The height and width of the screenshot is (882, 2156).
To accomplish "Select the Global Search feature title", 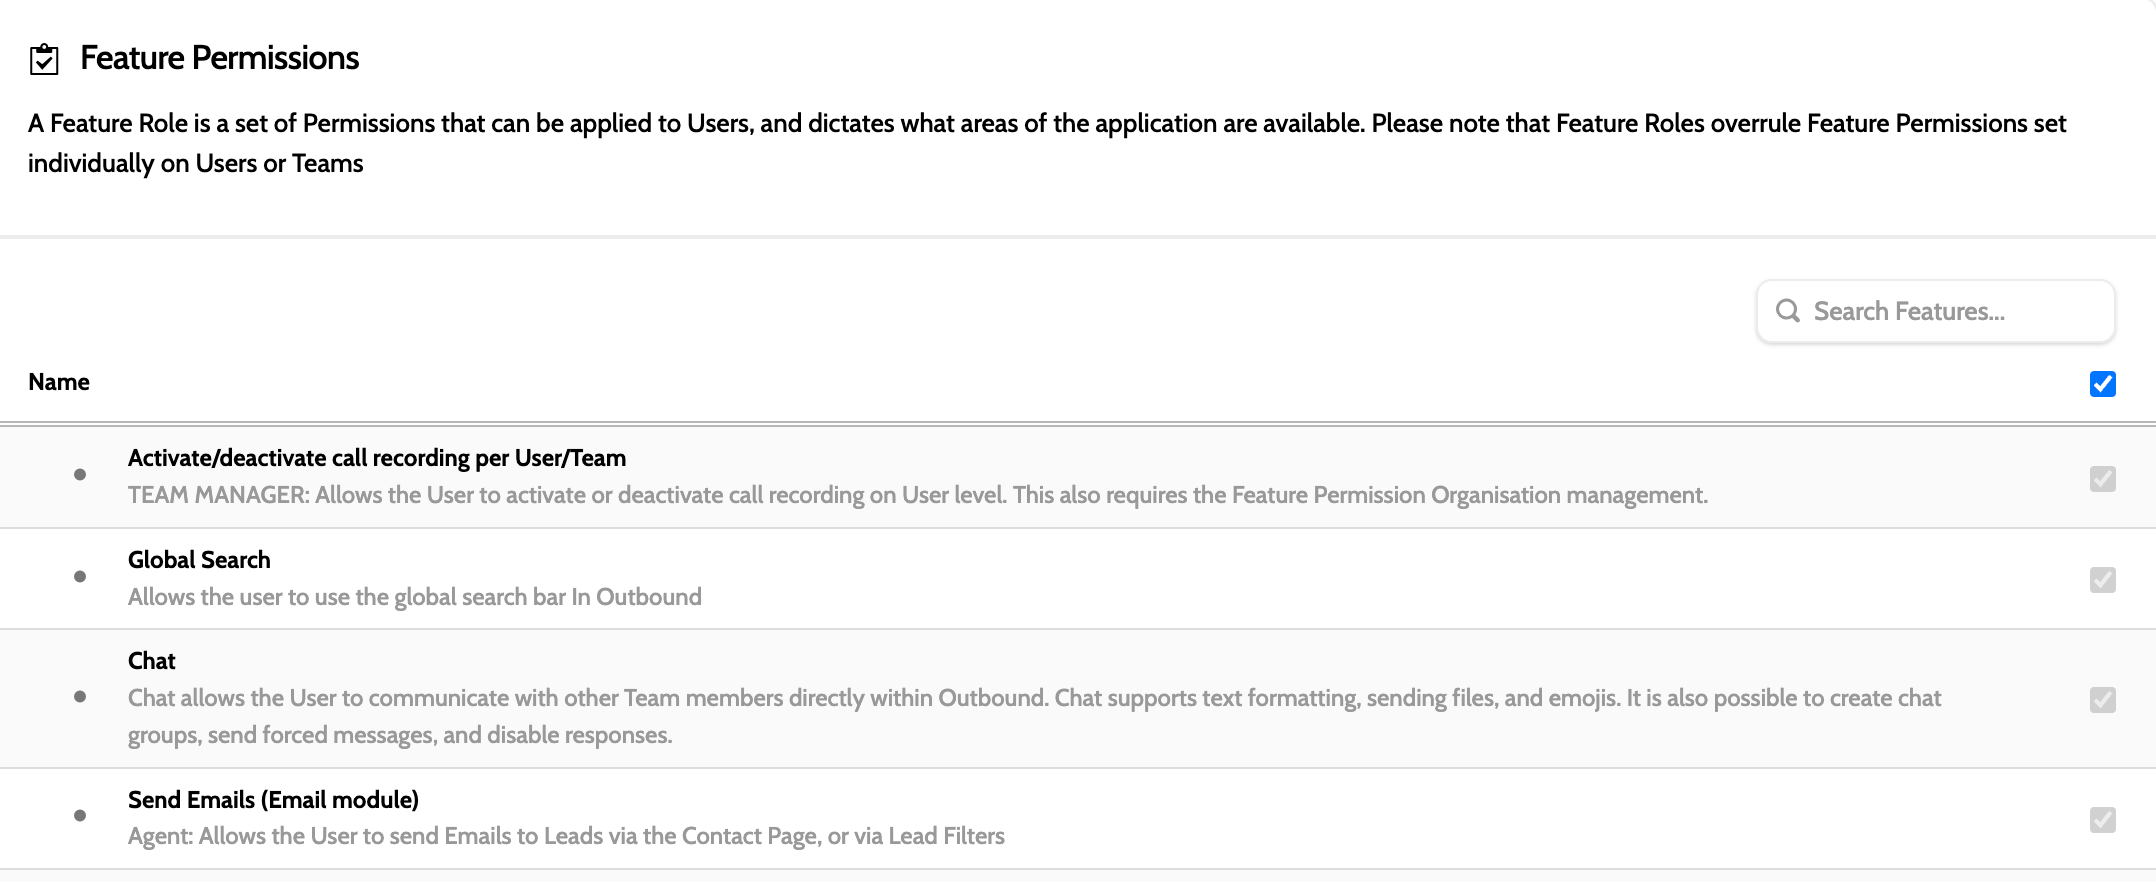I will 199,560.
